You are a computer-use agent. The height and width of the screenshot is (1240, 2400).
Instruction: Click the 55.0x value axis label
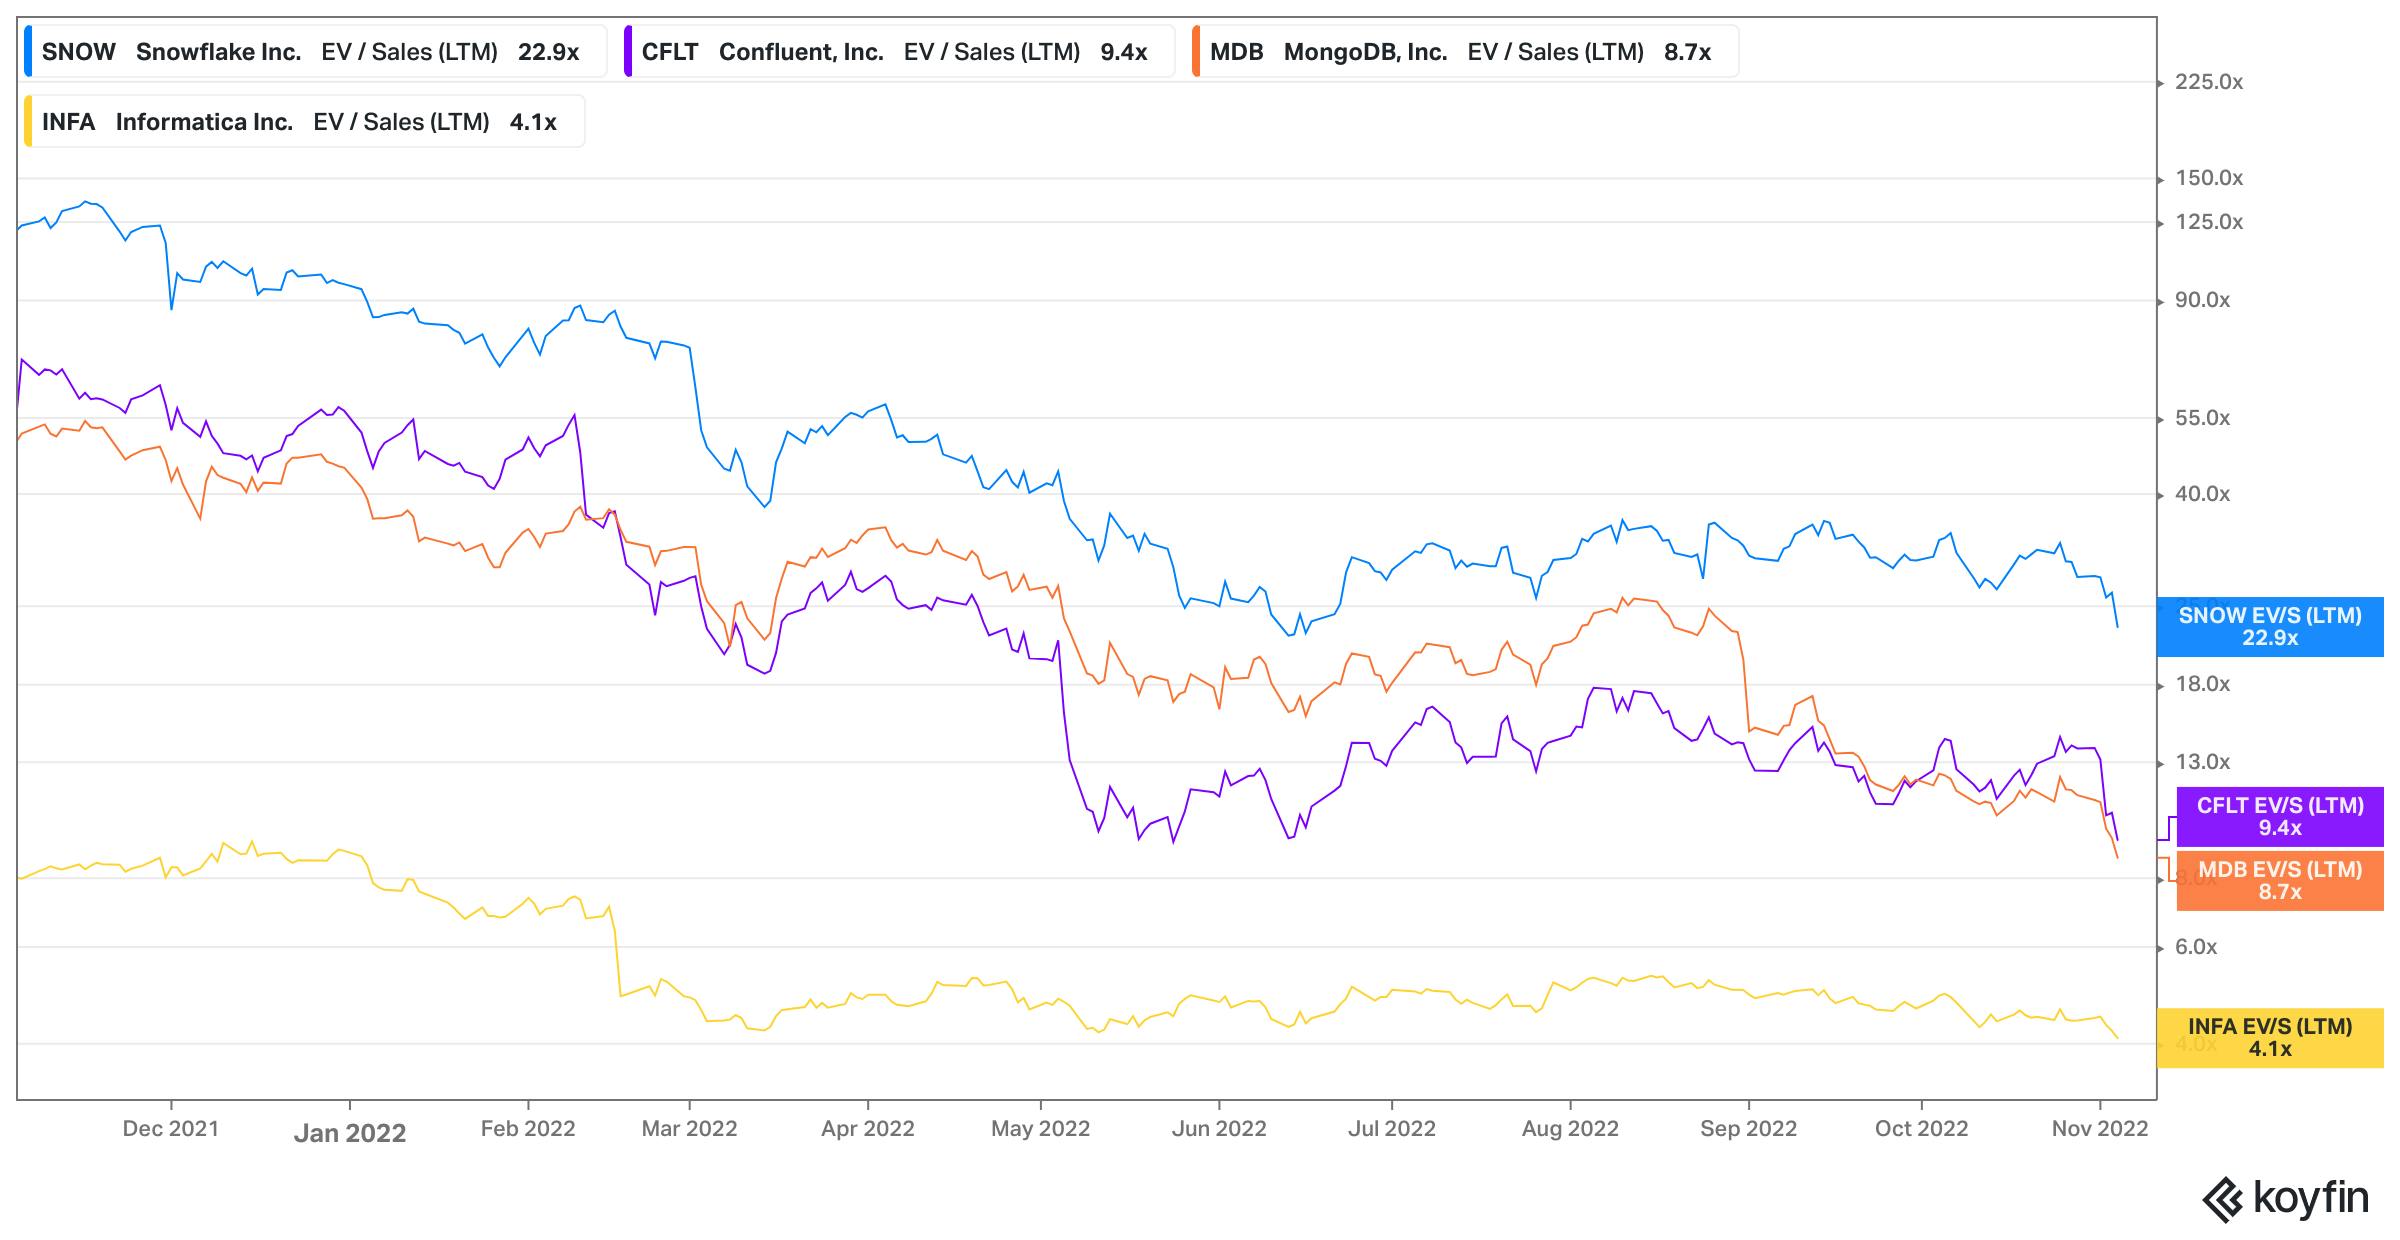(x=2202, y=418)
